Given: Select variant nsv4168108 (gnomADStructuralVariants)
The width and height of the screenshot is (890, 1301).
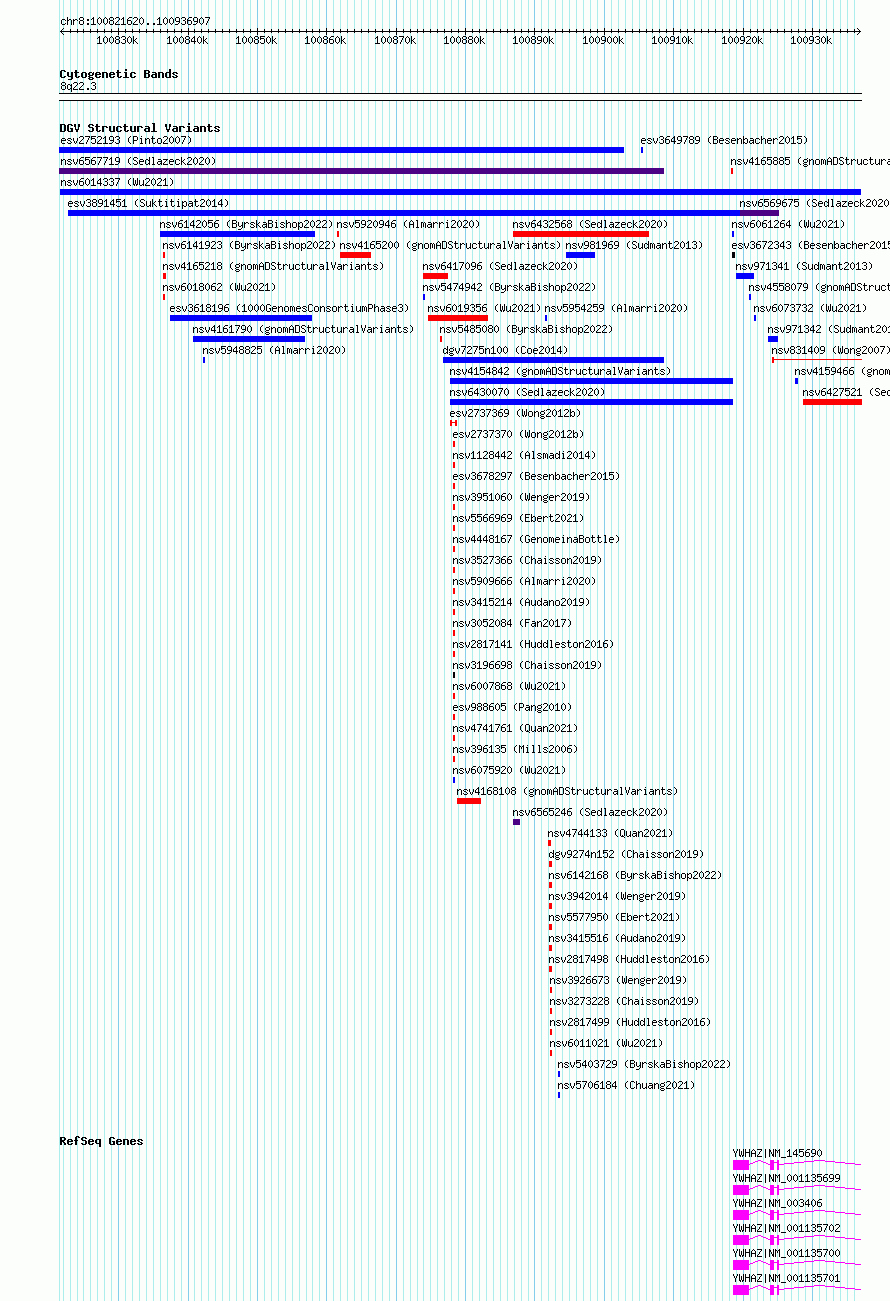Looking at the screenshot, I should point(568,791).
